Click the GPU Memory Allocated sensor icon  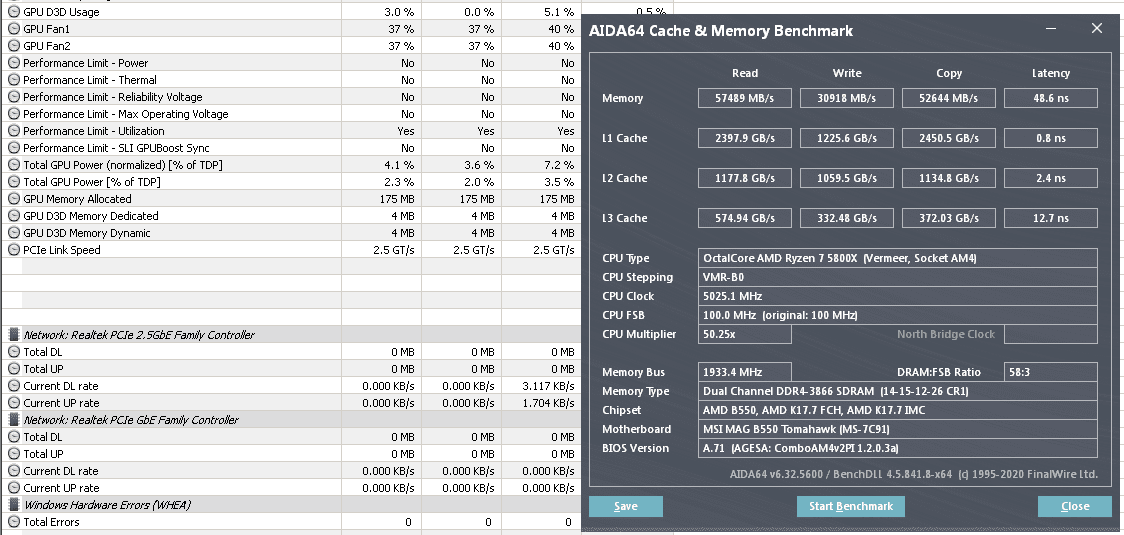click(14, 199)
